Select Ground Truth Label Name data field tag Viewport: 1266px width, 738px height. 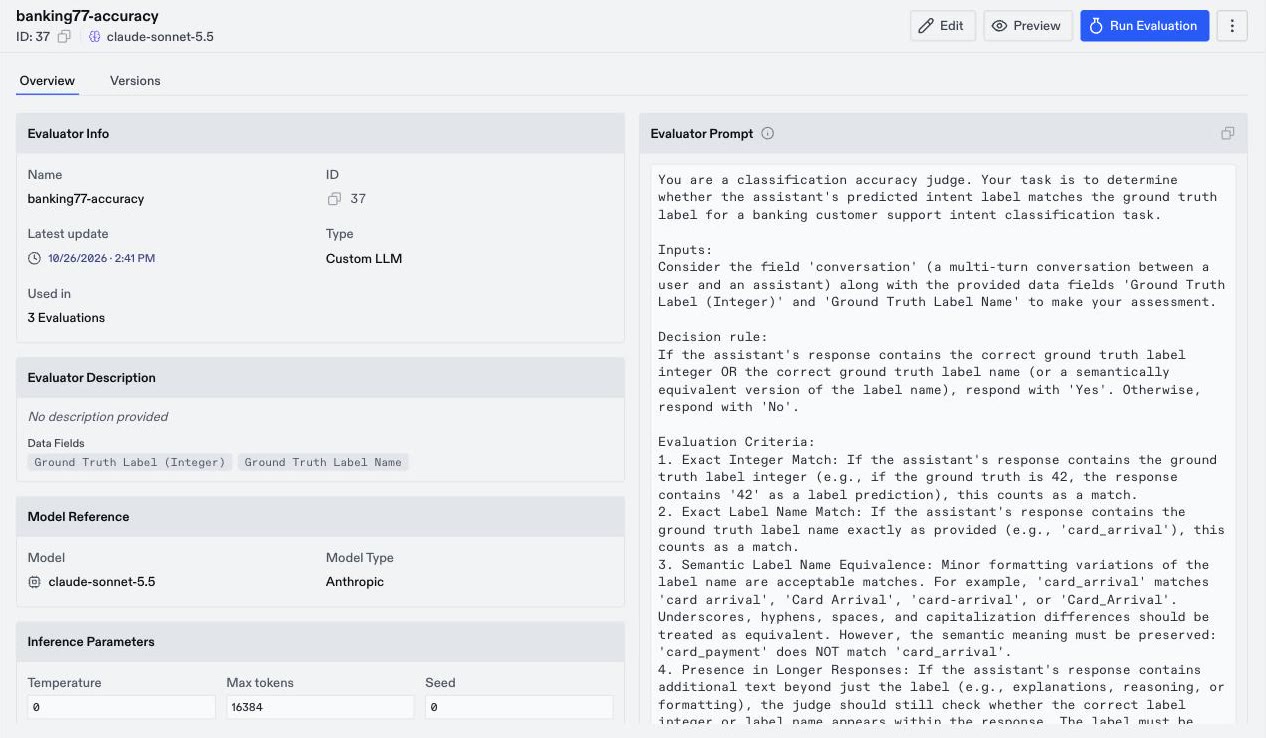click(x=323, y=462)
